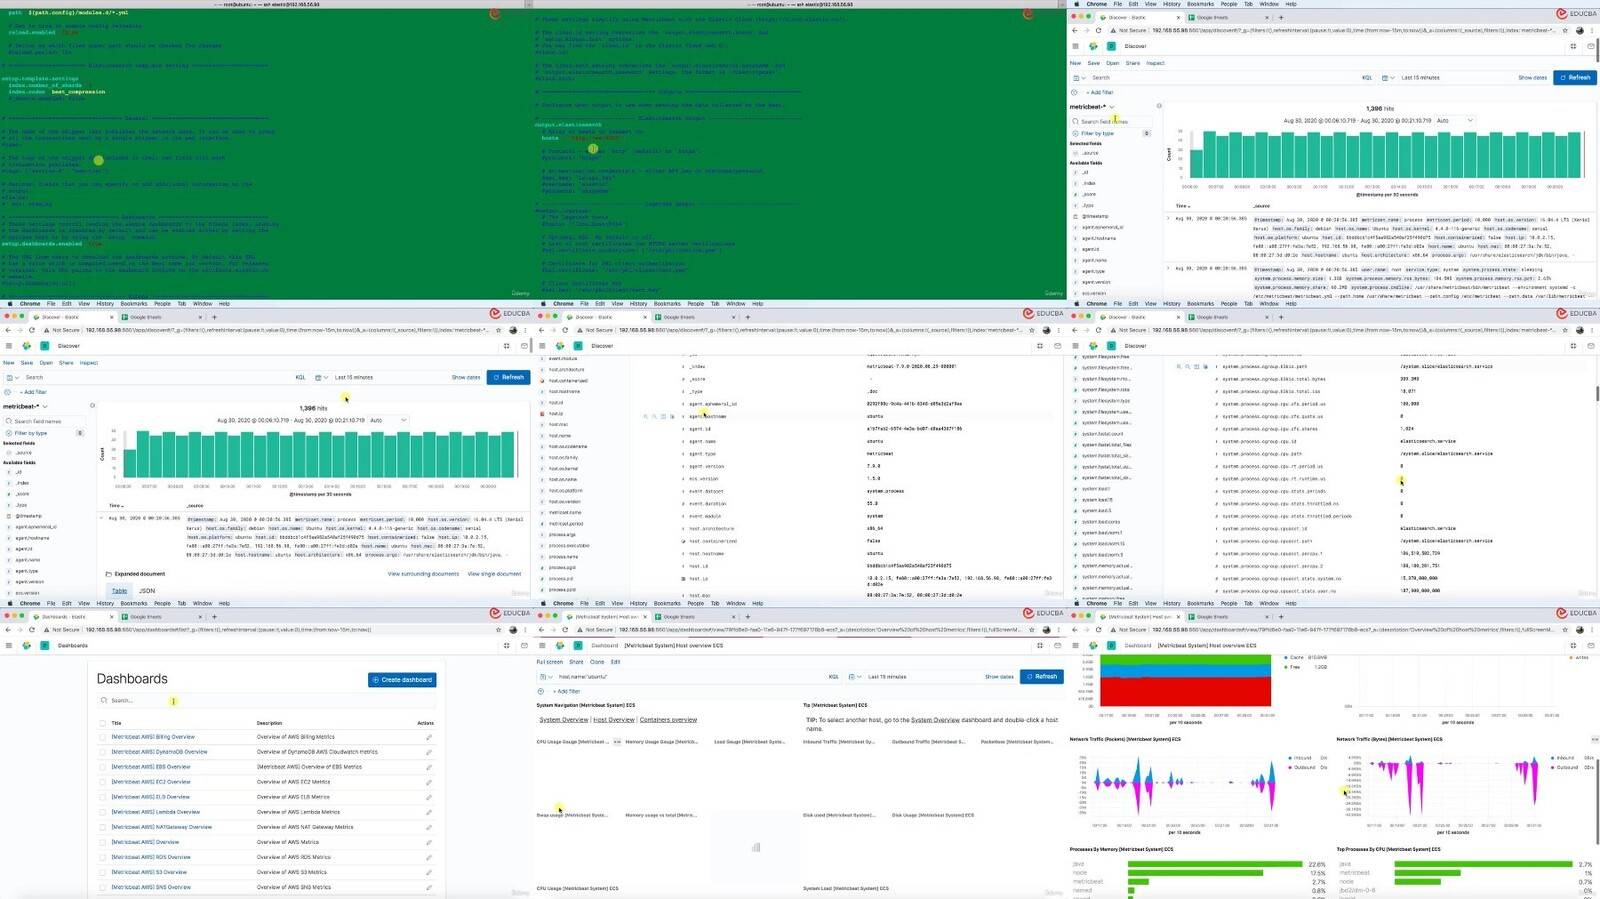Open the space avatar in Dashboards list window
Screen dimensions: 1600x899
coord(45,646)
